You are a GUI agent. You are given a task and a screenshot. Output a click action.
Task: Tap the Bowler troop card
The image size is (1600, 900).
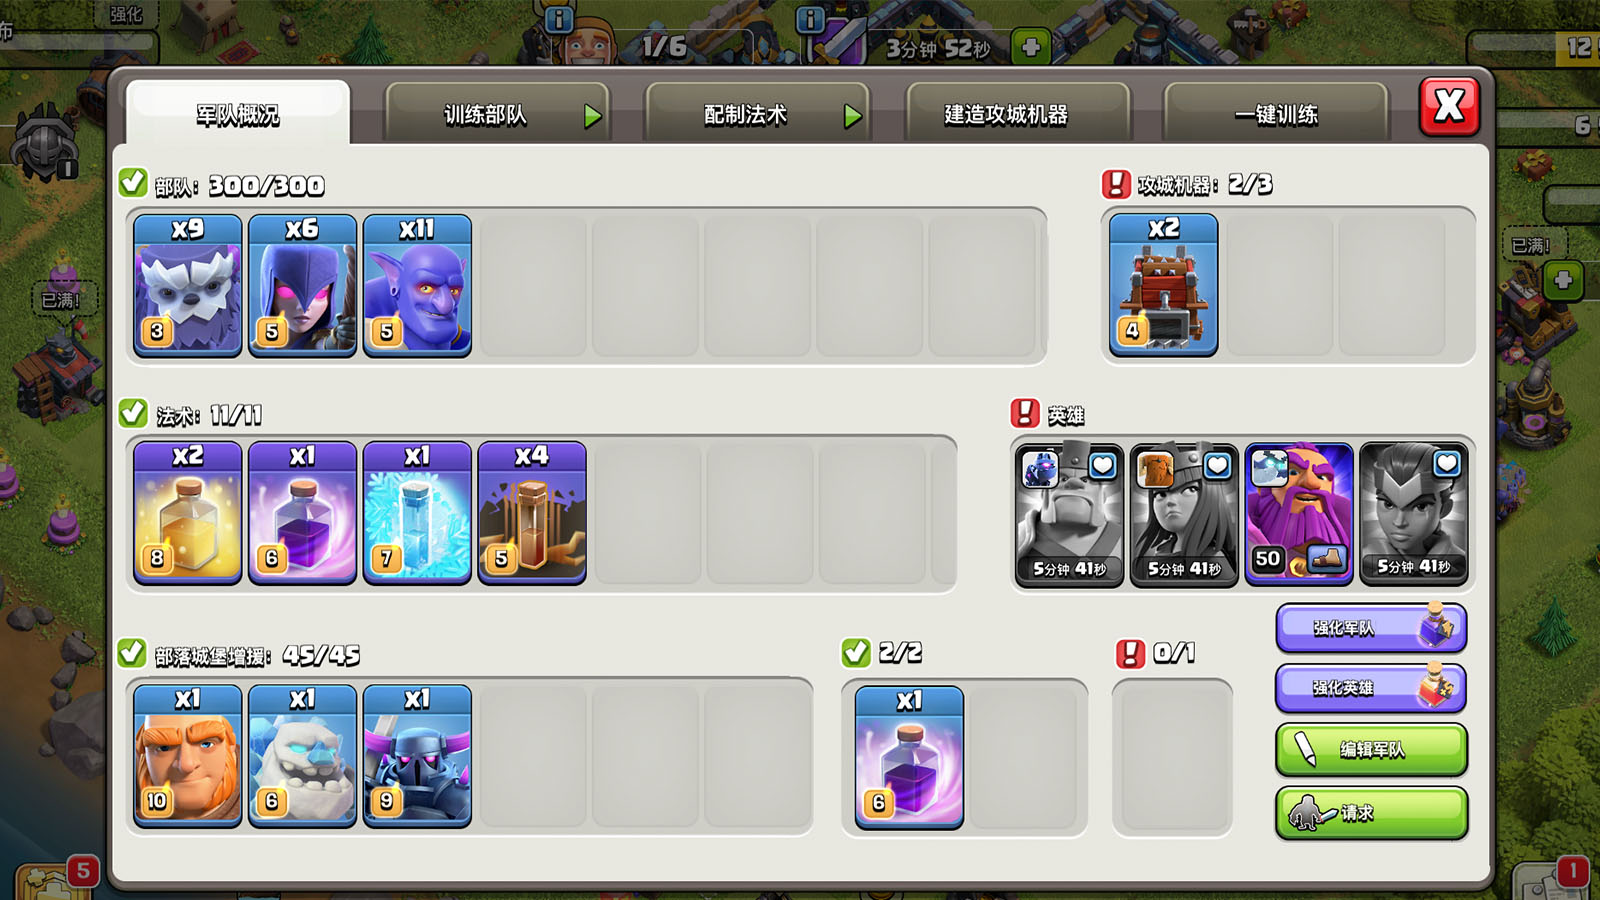(x=418, y=285)
